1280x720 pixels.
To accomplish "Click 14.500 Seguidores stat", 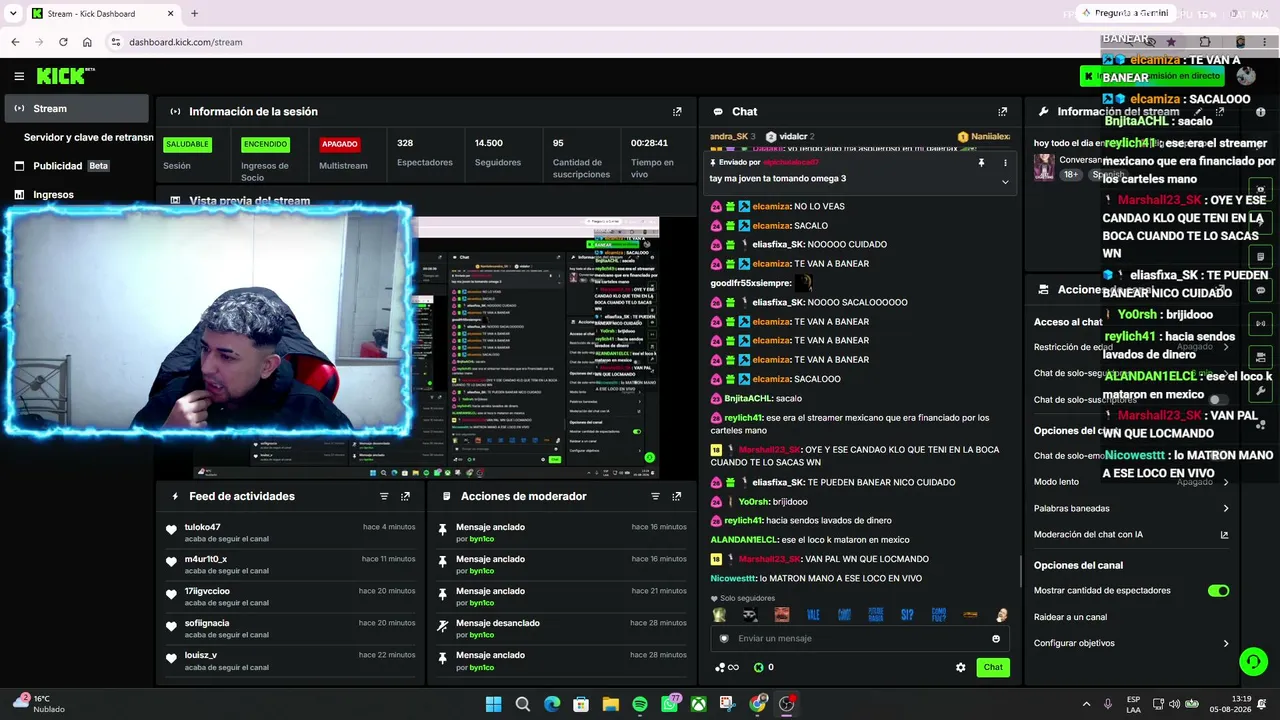I will pyautogui.click(x=497, y=153).
